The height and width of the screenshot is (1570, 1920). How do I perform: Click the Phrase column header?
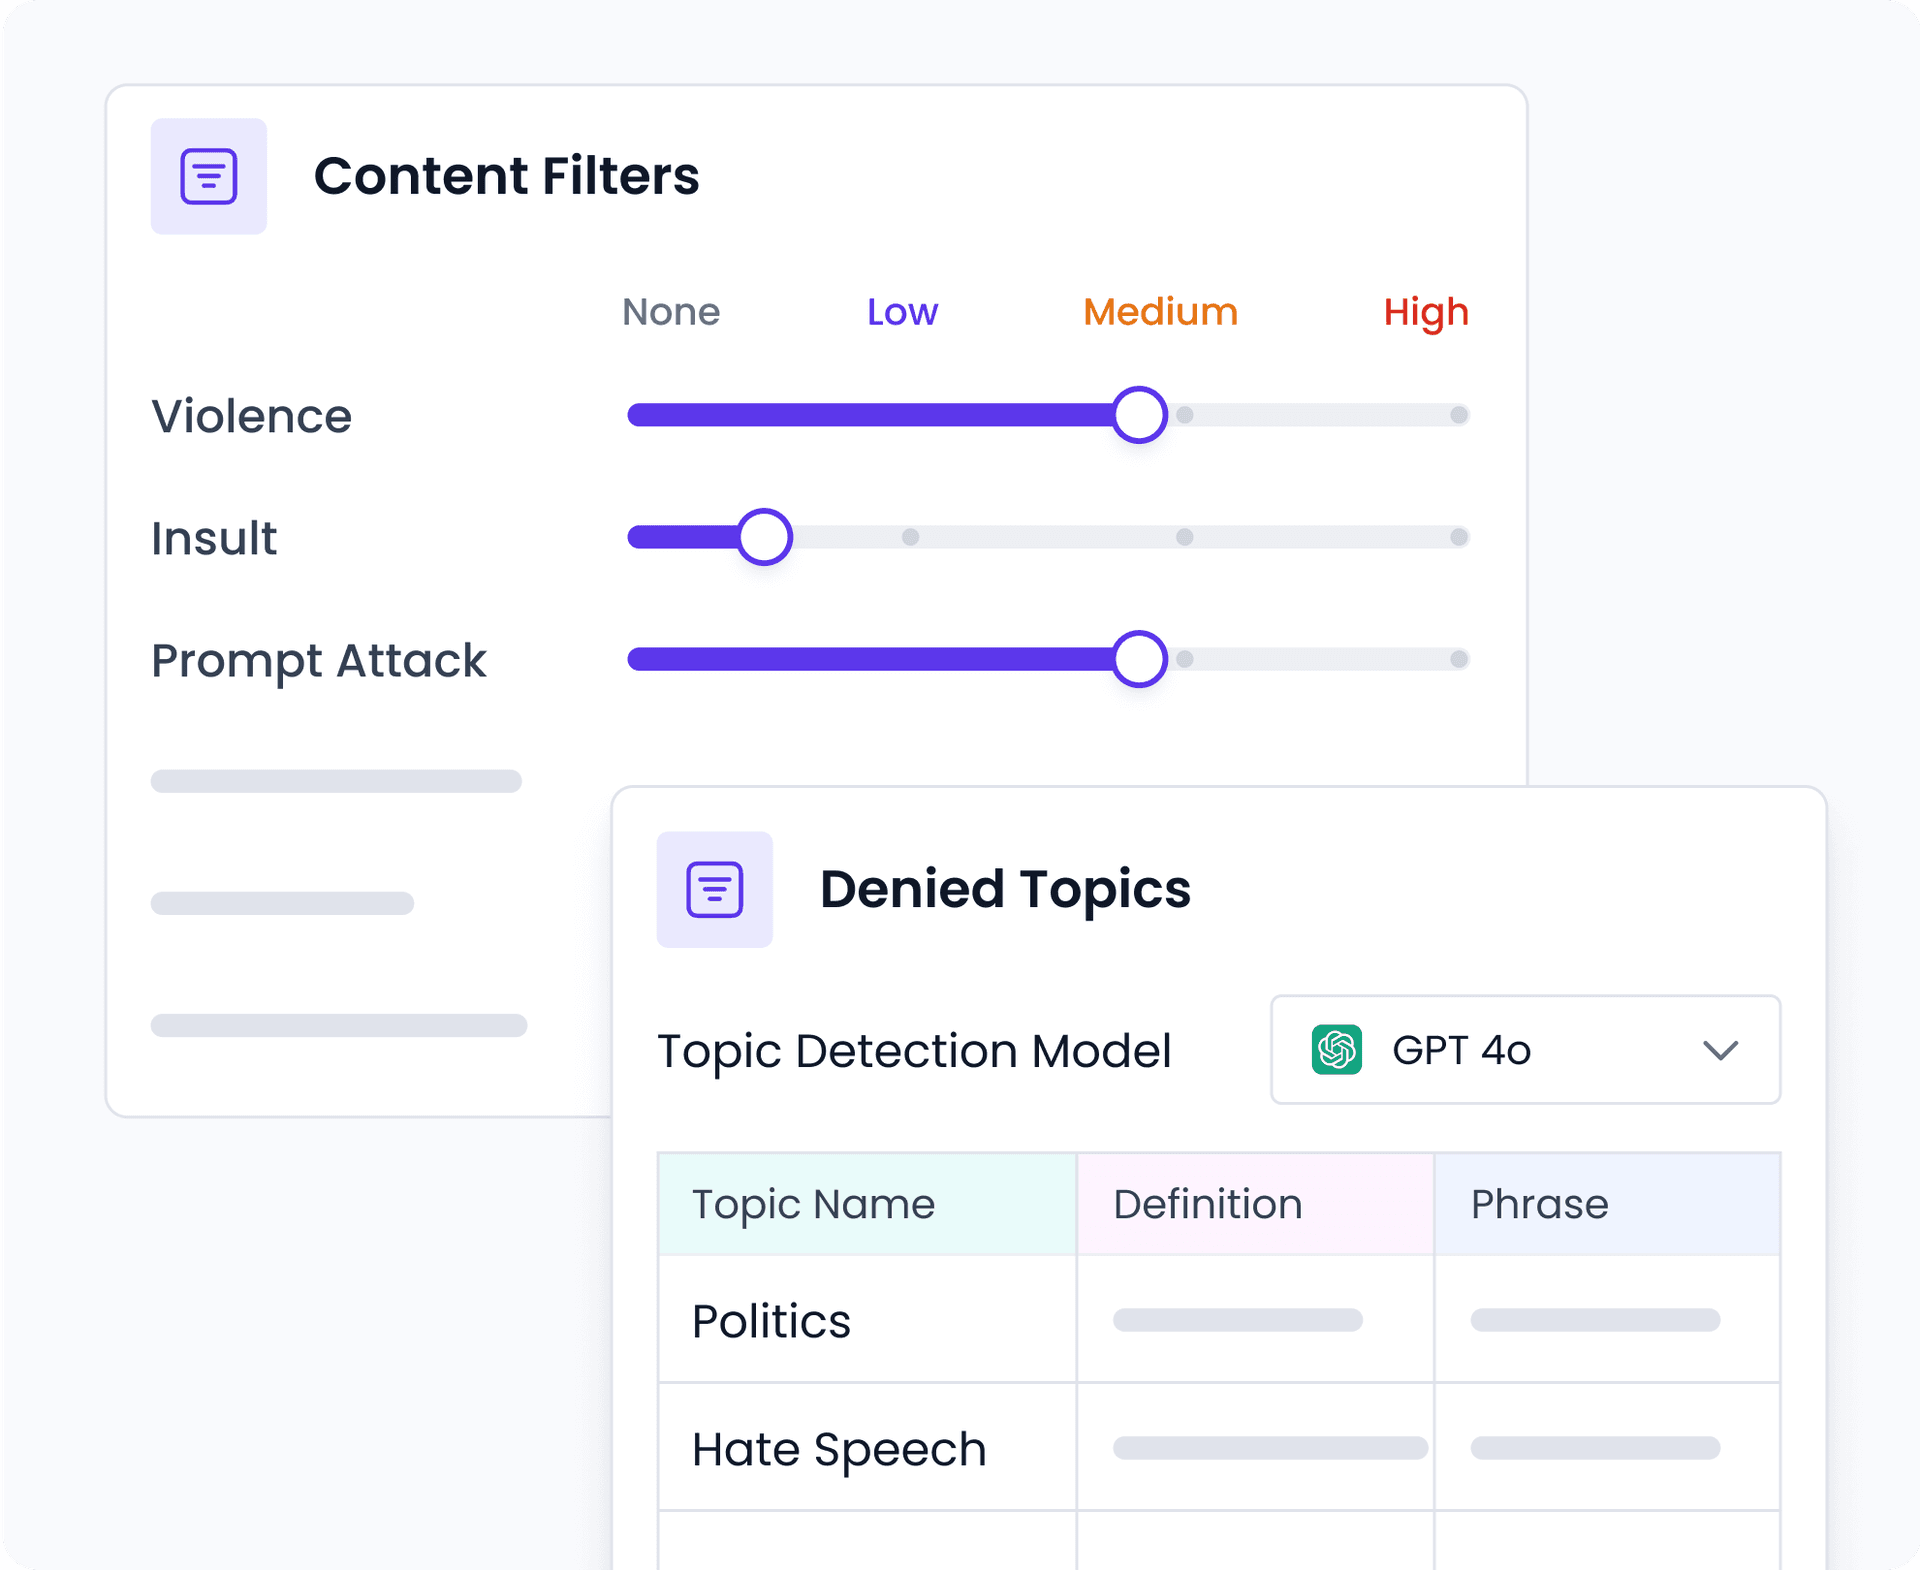click(x=1538, y=1204)
